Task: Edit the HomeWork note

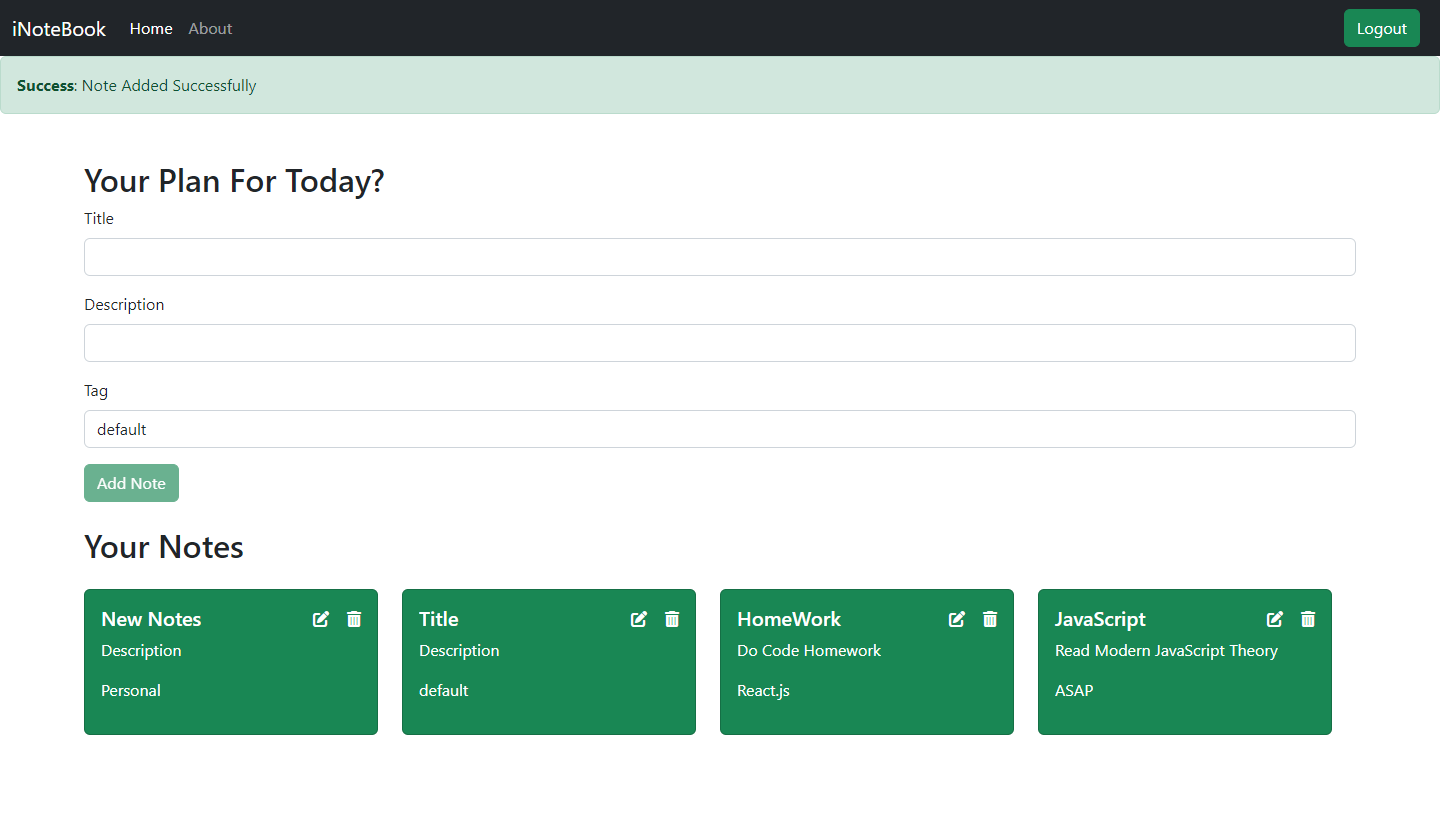Action: tap(957, 619)
